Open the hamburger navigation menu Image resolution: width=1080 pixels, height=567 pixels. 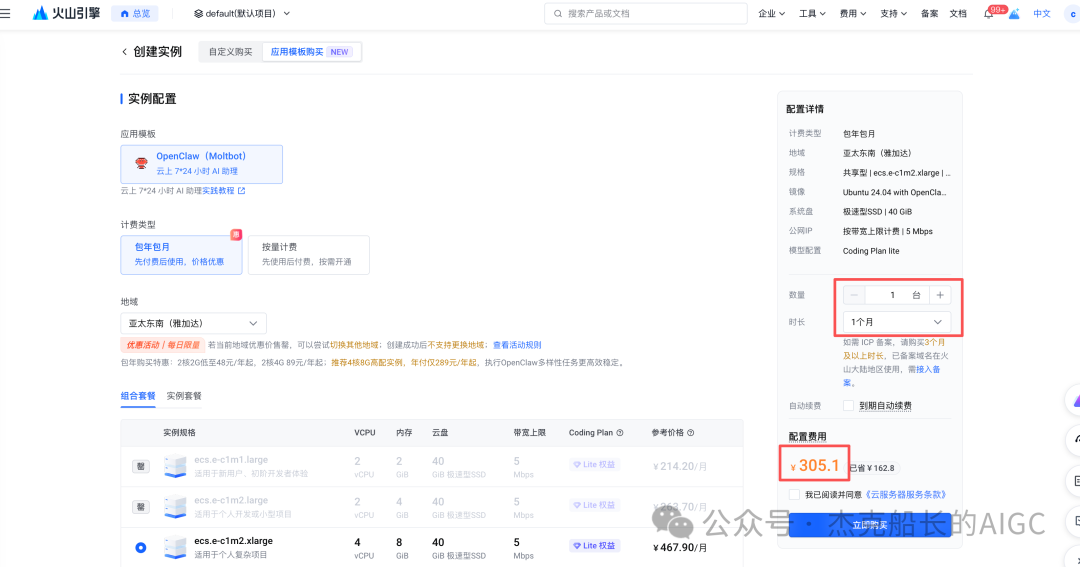6,13
